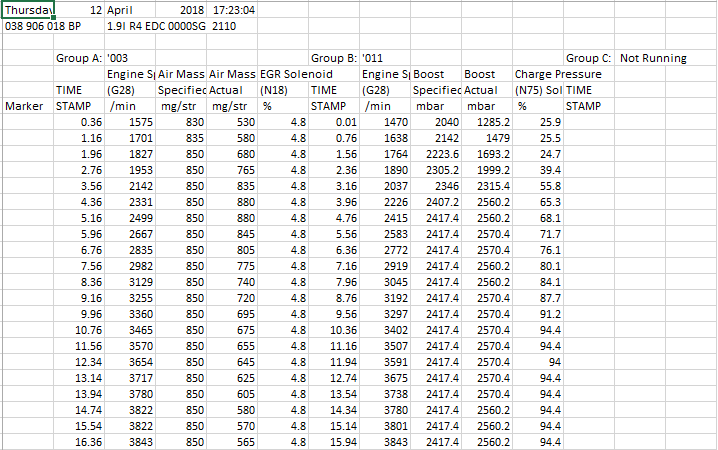Select the group value "'011" cell
Image resolution: width=718 pixels, height=450 pixels.
pyautogui.click(x=385, y=58)
